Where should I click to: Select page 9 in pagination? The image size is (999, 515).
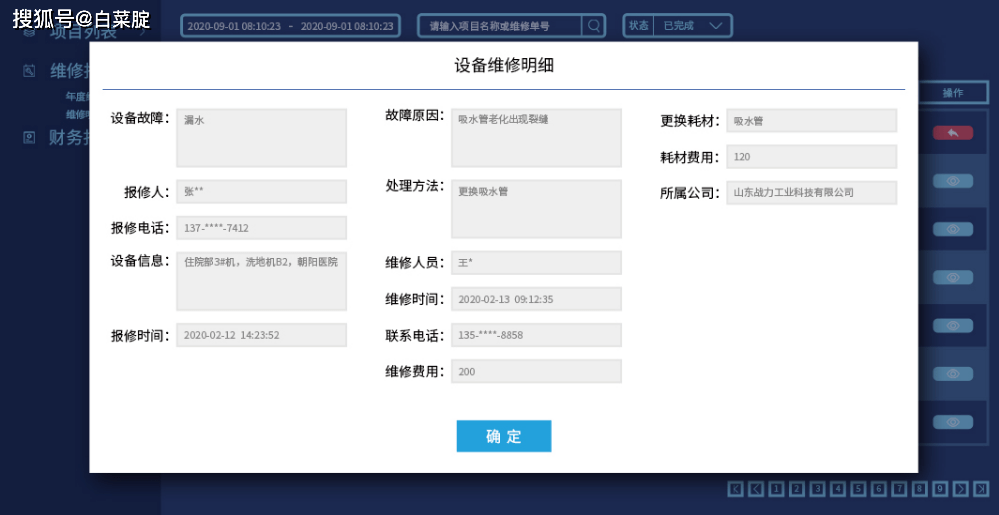coord(940,489)
